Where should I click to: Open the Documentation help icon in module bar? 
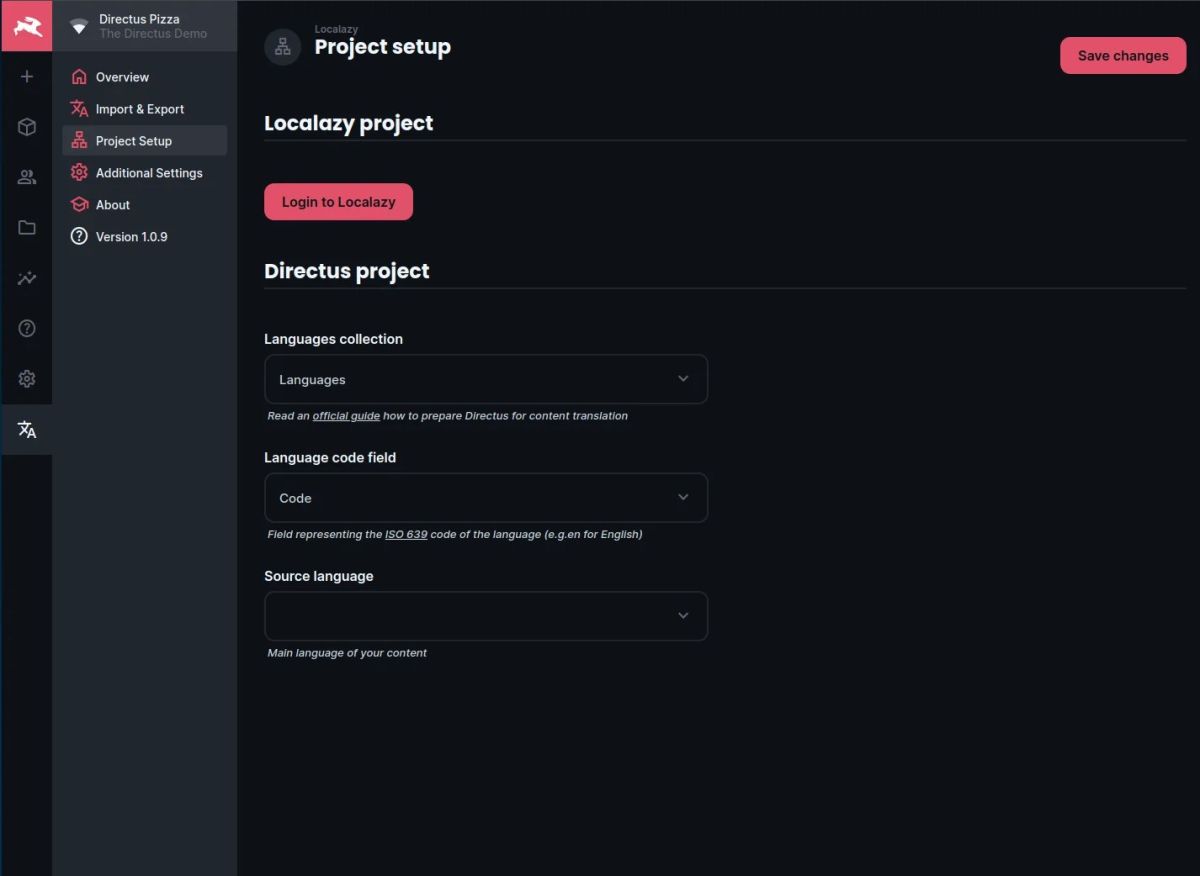pyautogui.click(x=27, y=328)
